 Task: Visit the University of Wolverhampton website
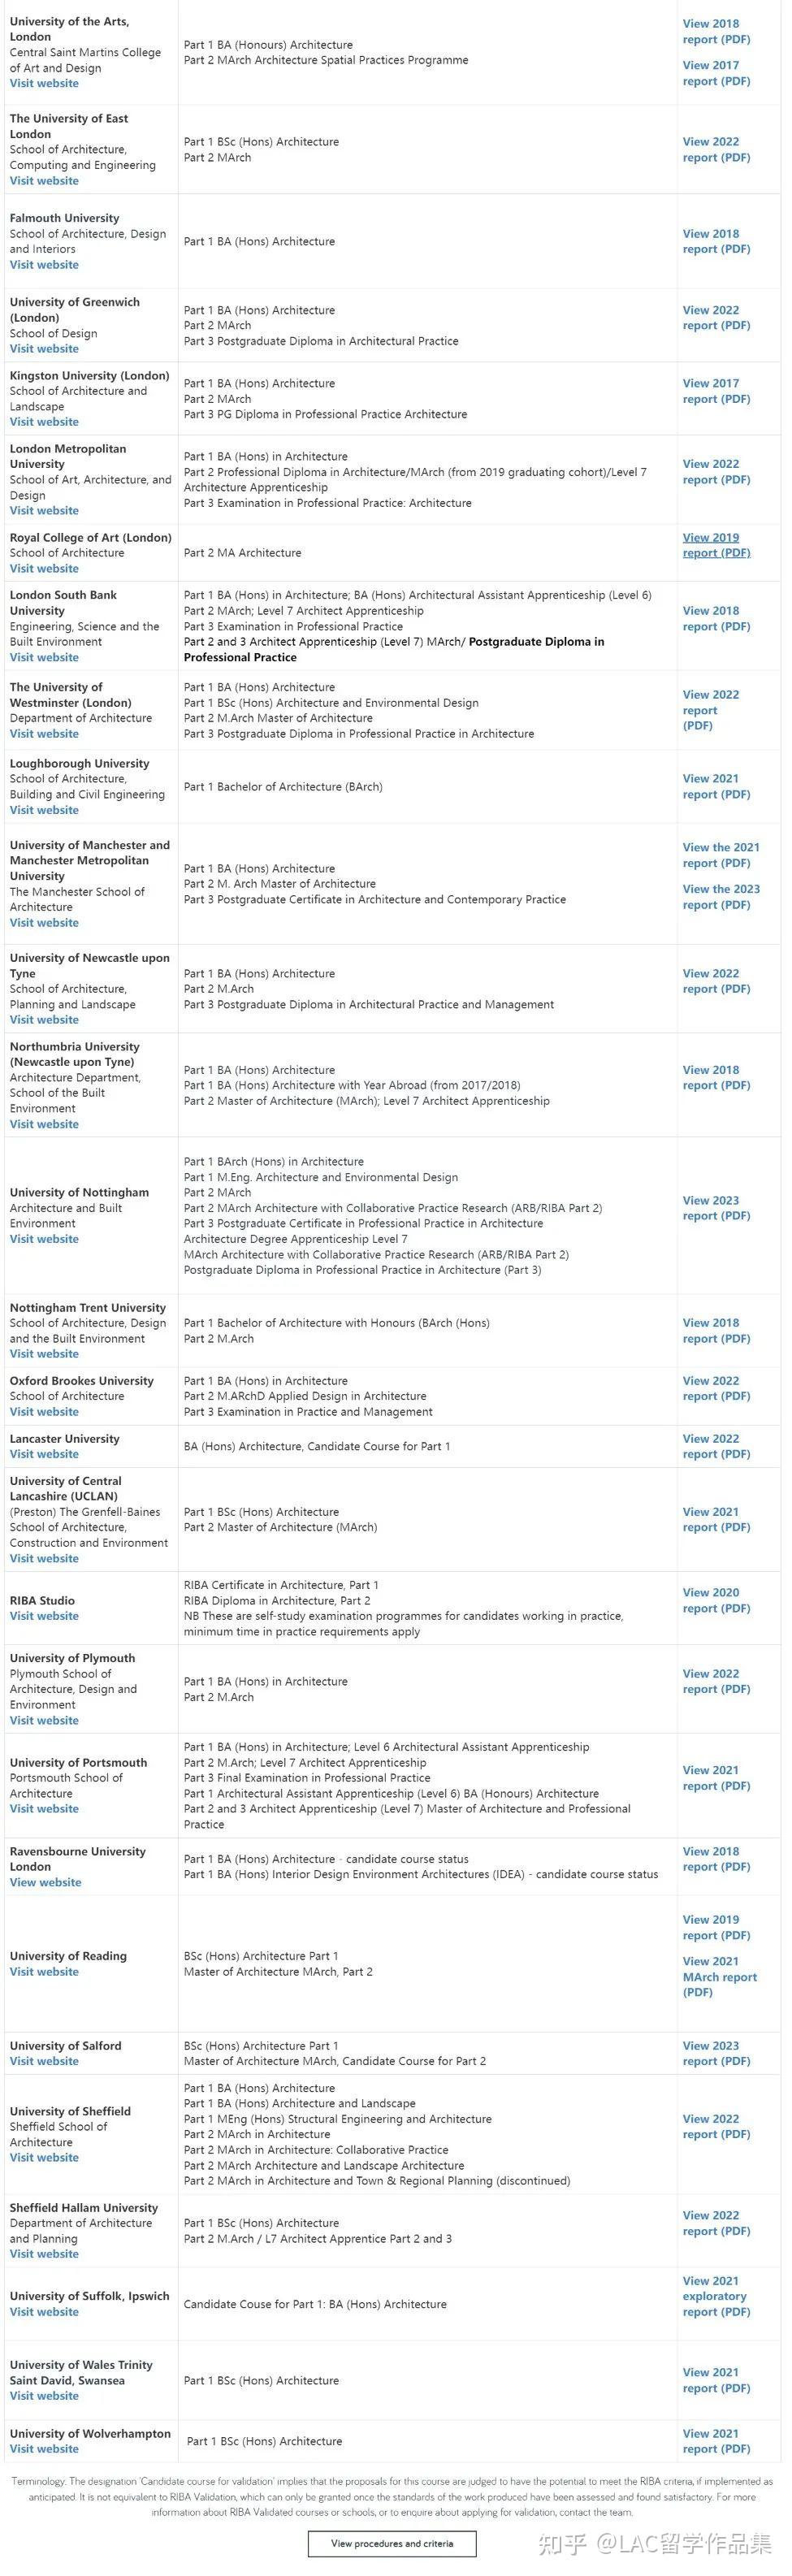pyautogui.click(x=44, y=2449)
